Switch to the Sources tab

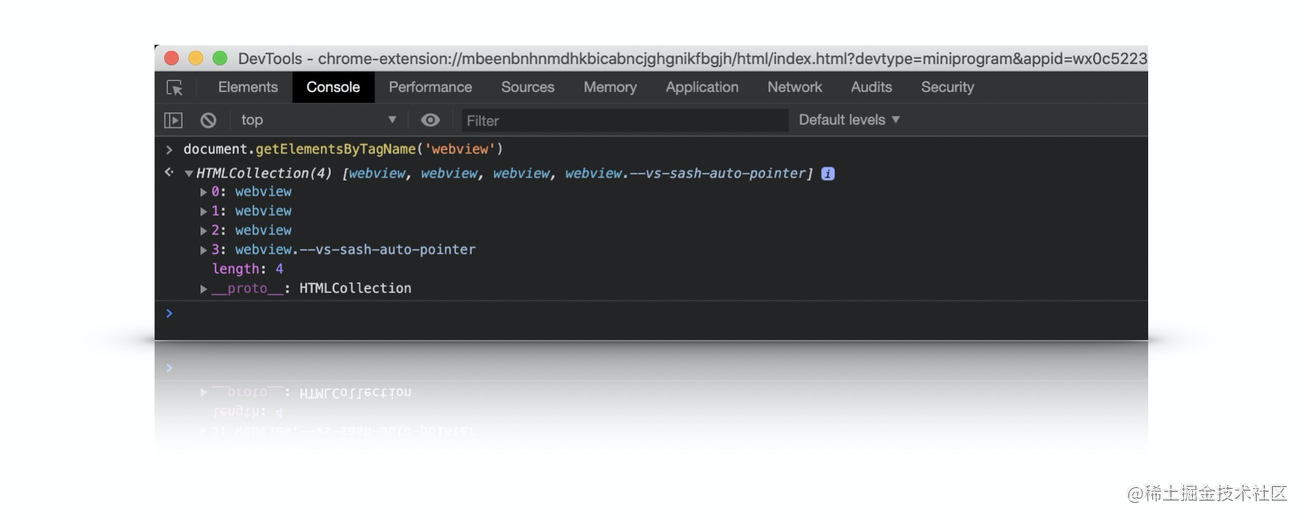point(527,88)
